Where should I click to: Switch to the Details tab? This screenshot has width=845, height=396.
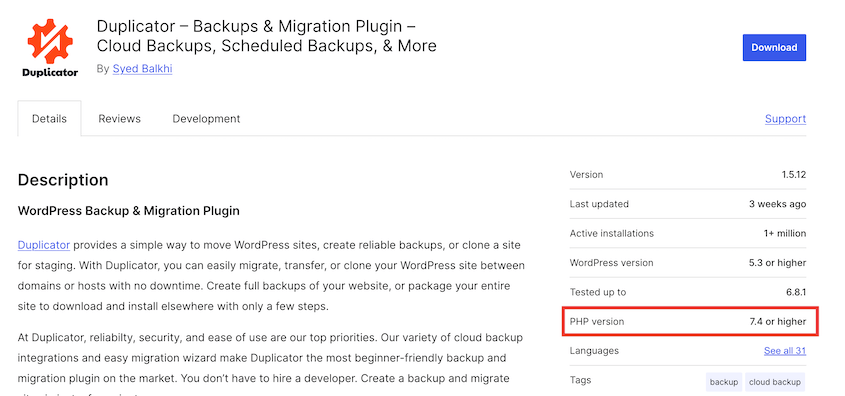(x=50, y=119)
